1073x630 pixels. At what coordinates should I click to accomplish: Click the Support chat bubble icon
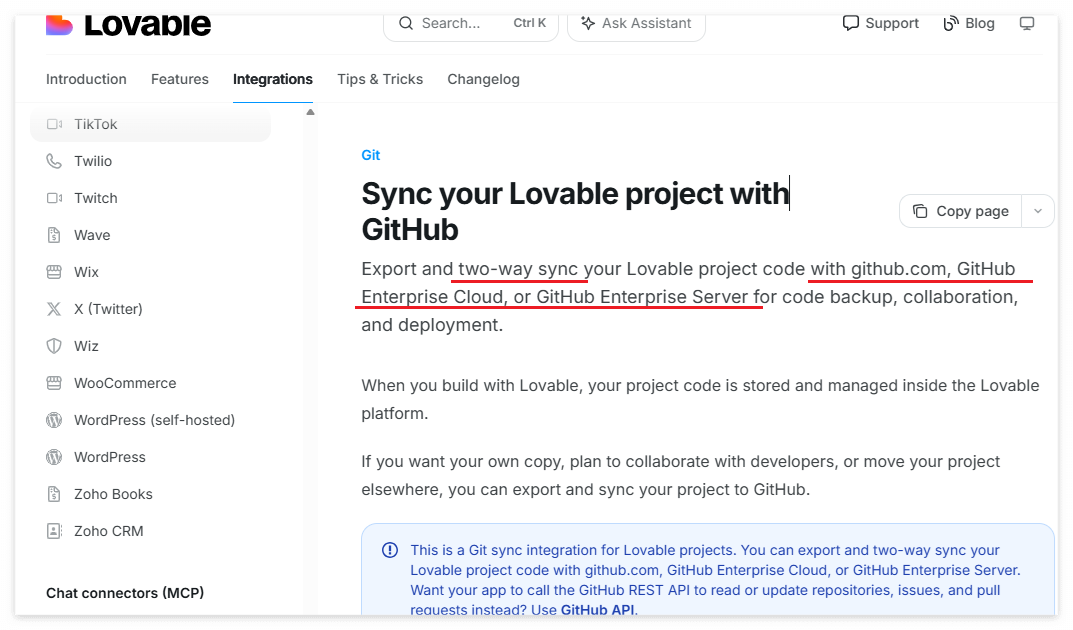tap(851, 23)
